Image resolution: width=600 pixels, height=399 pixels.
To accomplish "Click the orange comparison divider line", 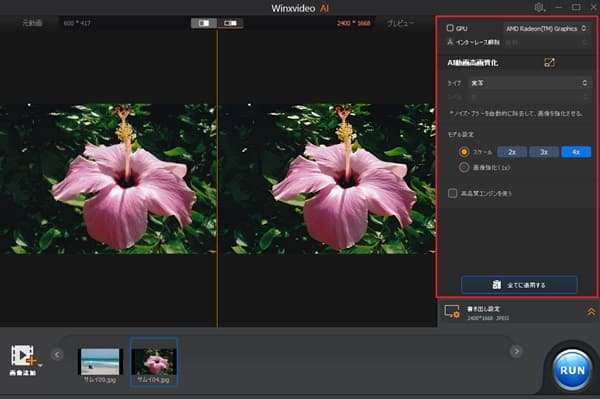I will [x=217, y=179].
